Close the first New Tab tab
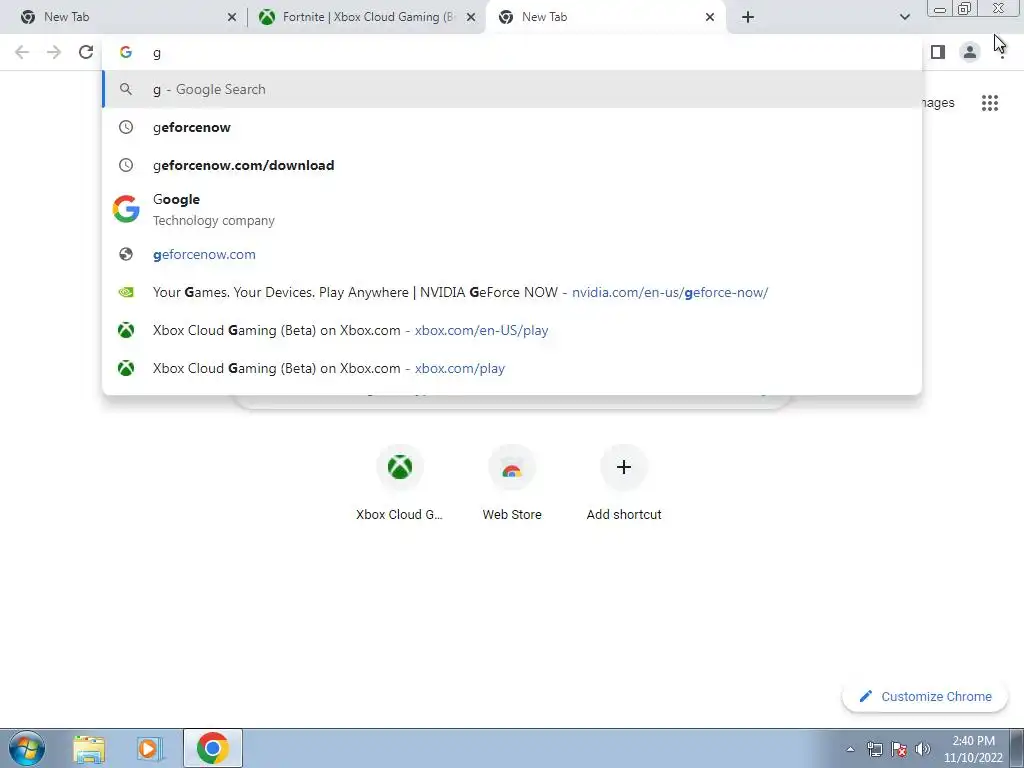1024x768 pixels. pos(232,17)
